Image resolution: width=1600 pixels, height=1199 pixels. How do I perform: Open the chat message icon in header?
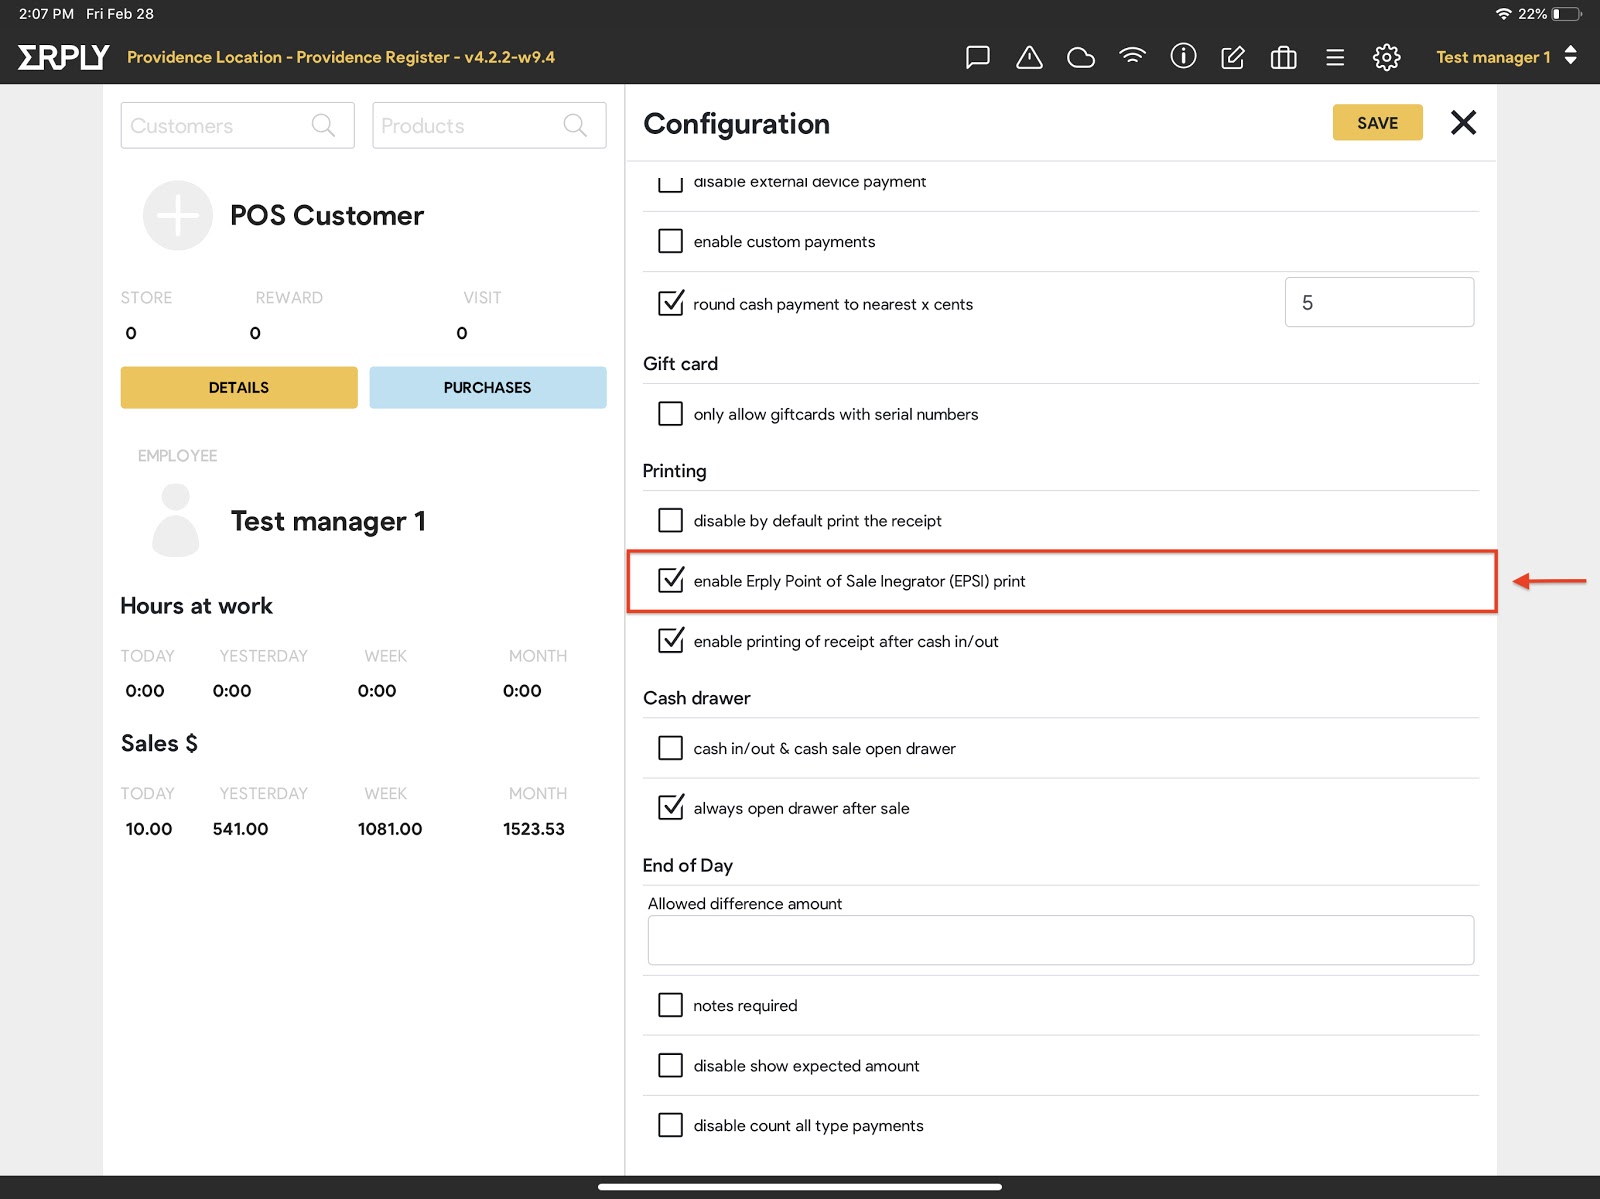tap(977, 57)
